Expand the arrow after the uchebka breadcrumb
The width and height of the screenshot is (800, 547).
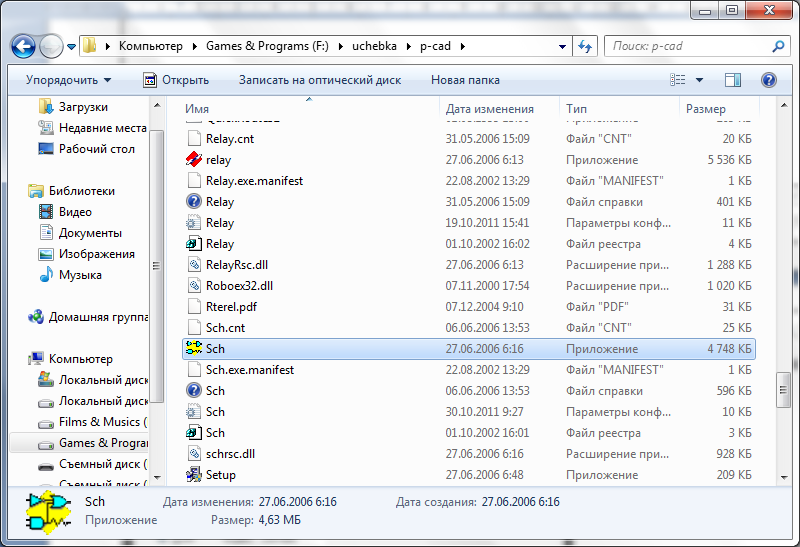[x=409, y=46]
